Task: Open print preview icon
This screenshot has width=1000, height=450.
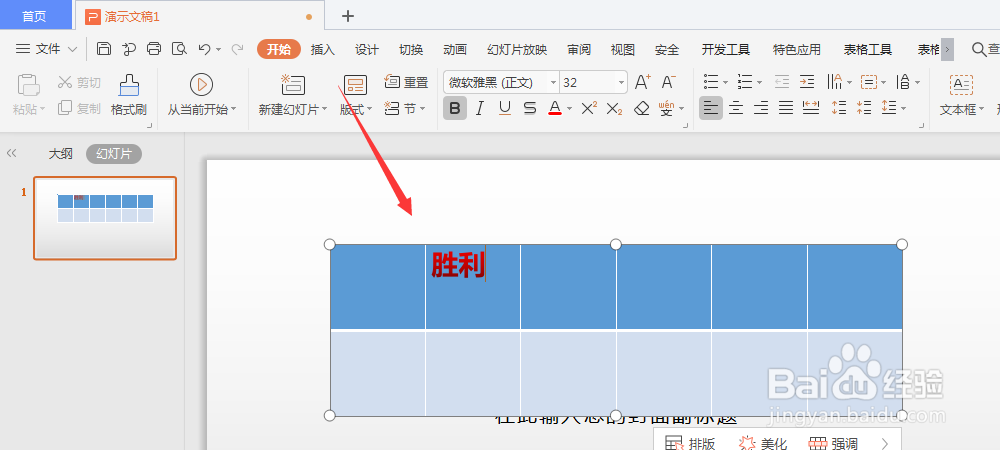Action: click(180, 49)
